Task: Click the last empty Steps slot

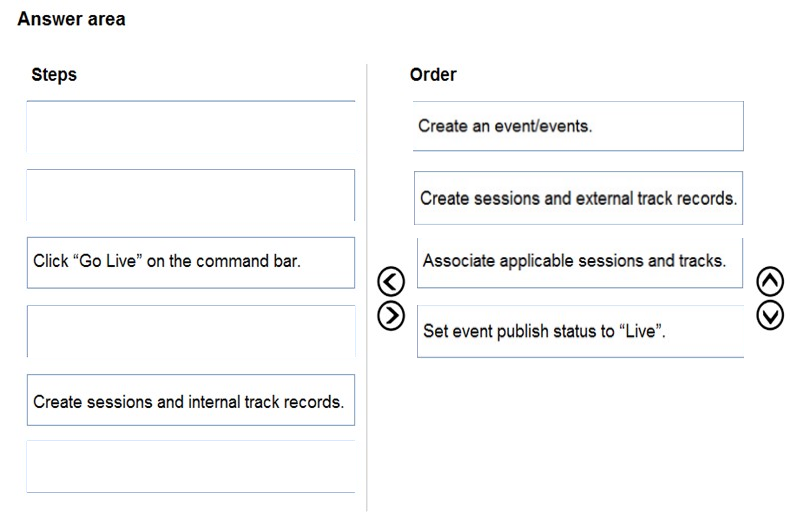Action: (x=191, y=467)
